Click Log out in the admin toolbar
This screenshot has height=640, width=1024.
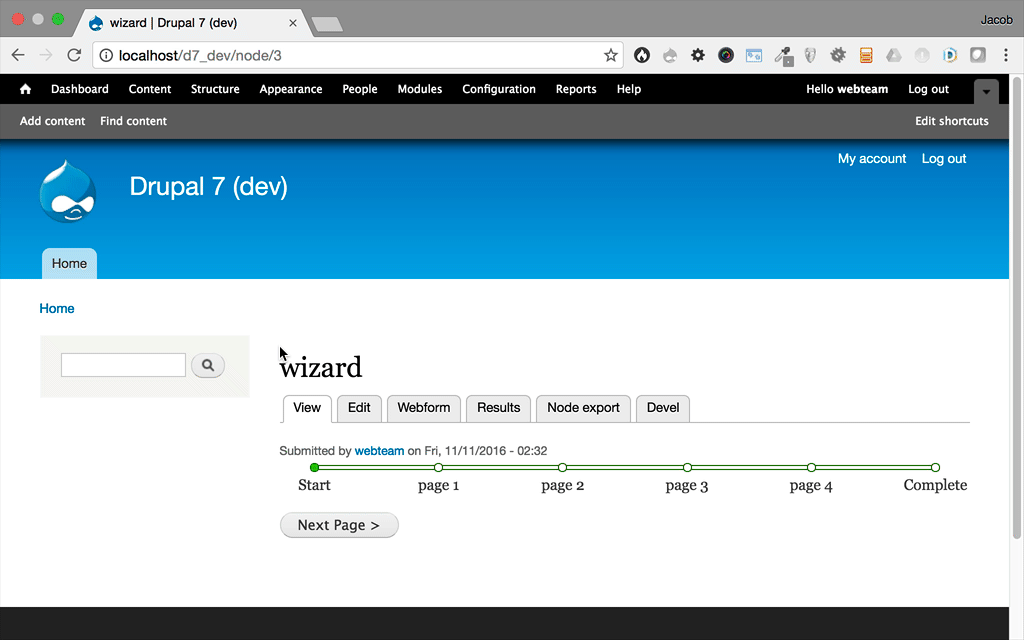point(928,89)
